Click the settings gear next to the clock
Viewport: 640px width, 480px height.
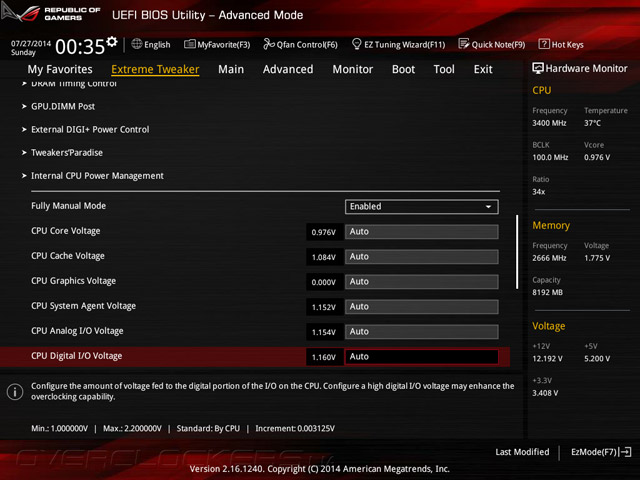click(112, 42)
